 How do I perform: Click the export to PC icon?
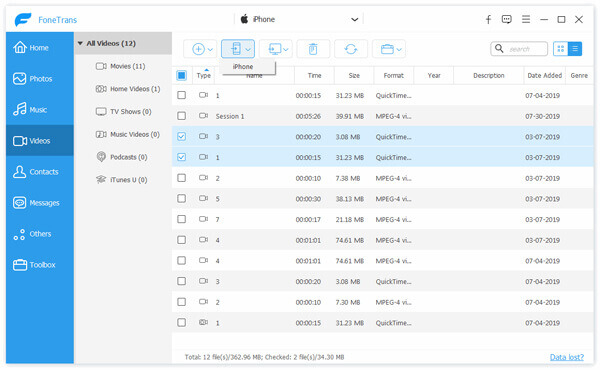tap(275, 49)
